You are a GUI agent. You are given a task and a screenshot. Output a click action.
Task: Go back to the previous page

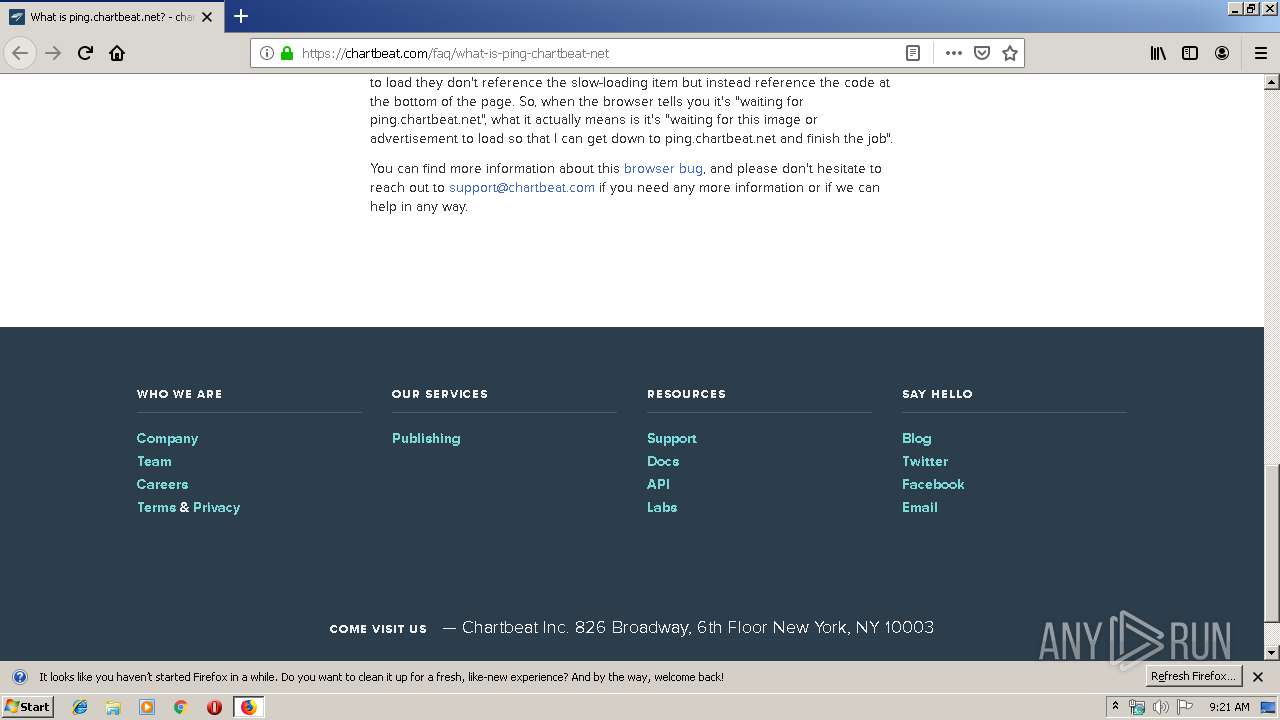tap(20, 53)
